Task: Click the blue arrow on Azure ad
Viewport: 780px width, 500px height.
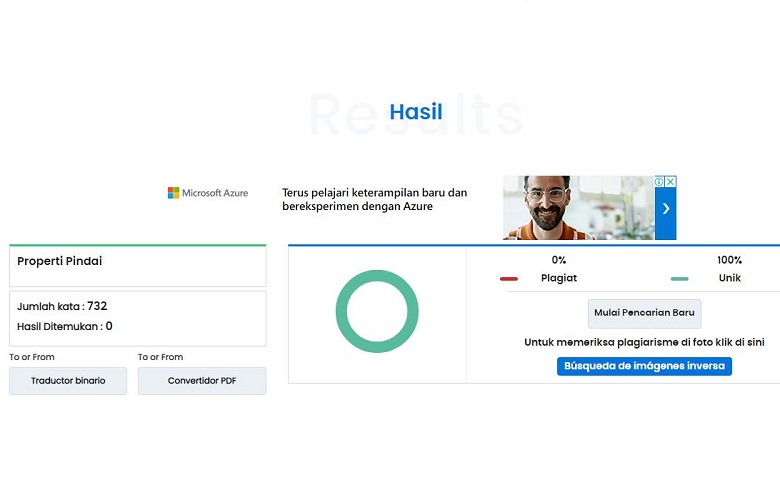Action: [666, 209]
